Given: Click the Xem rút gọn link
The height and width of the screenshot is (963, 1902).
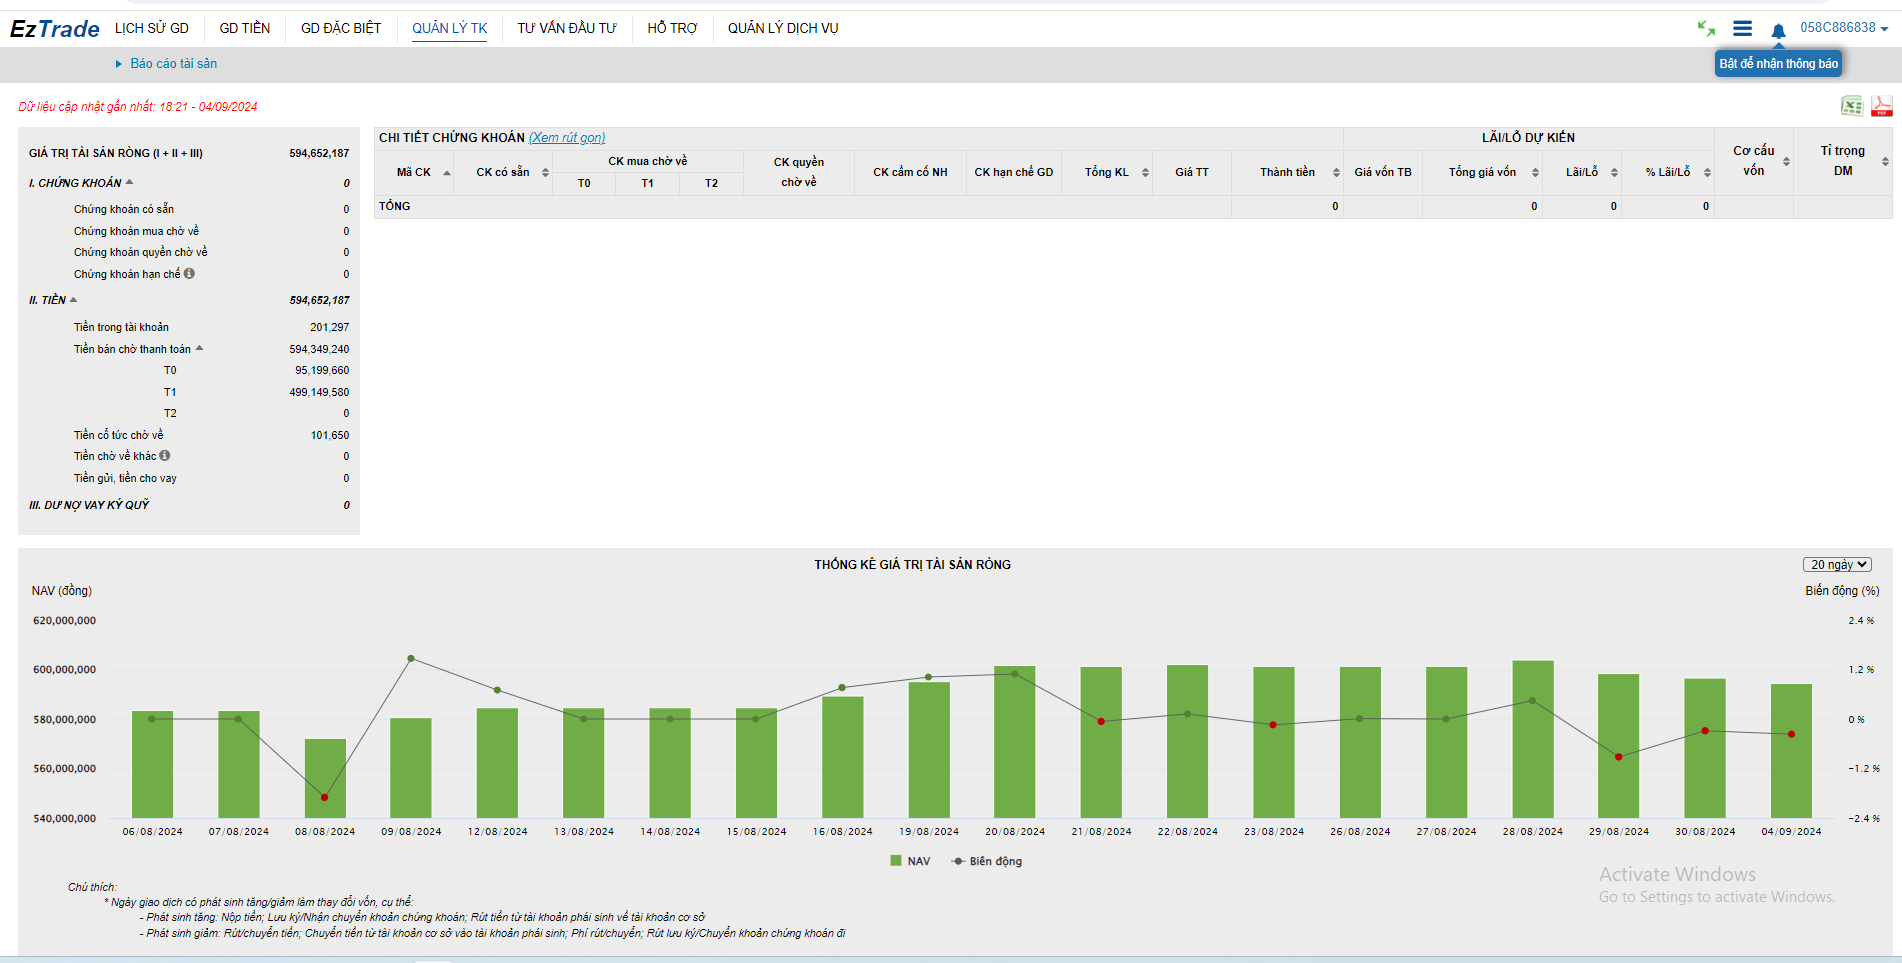Looking at the screenshot, I should click(x=567, y=138).
